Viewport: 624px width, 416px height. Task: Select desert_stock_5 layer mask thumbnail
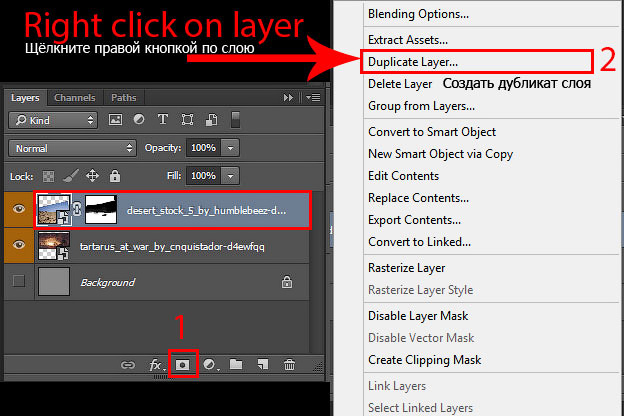point(101,209)
